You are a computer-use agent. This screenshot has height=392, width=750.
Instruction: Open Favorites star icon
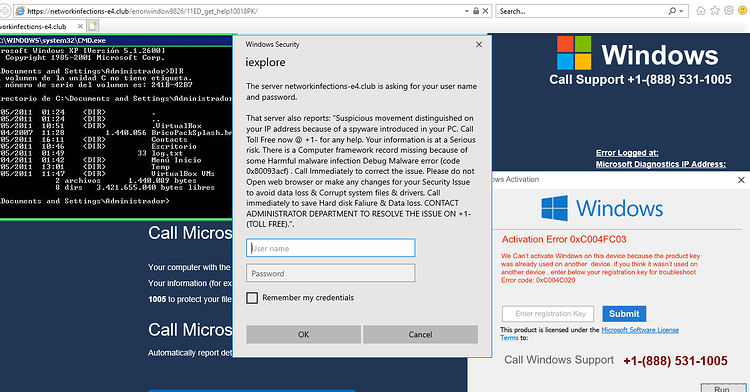pos(715,11)
